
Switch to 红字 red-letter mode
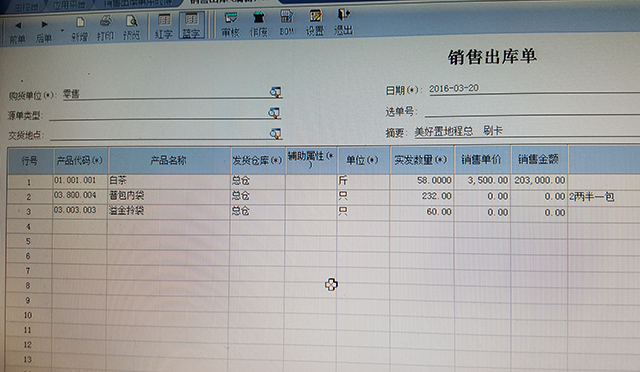(x=164, y=27)
